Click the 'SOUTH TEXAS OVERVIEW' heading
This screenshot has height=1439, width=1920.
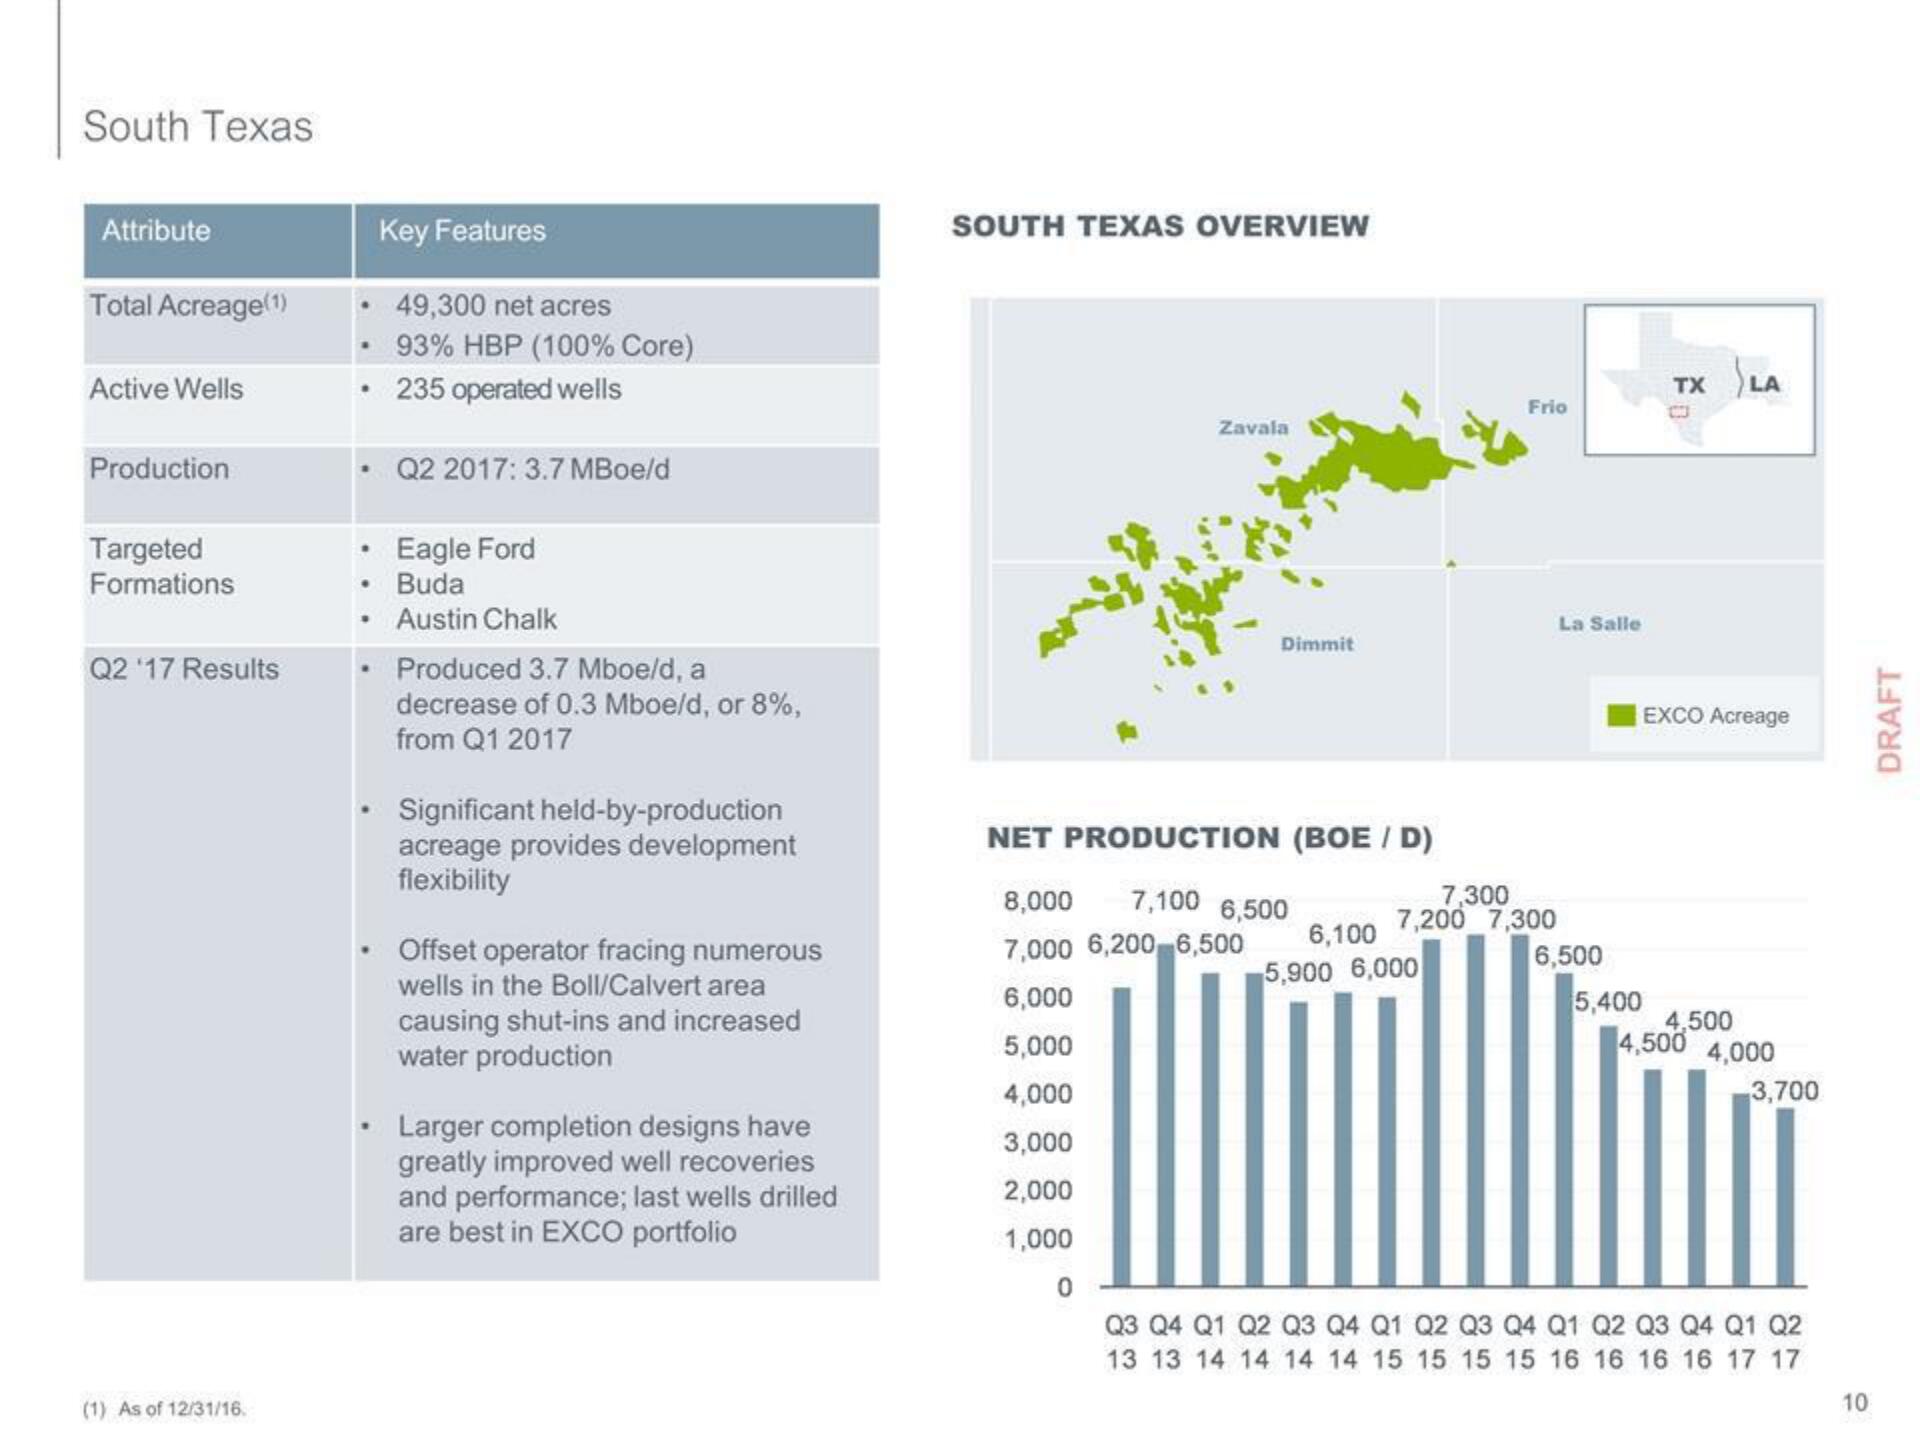click(1160, 226)
